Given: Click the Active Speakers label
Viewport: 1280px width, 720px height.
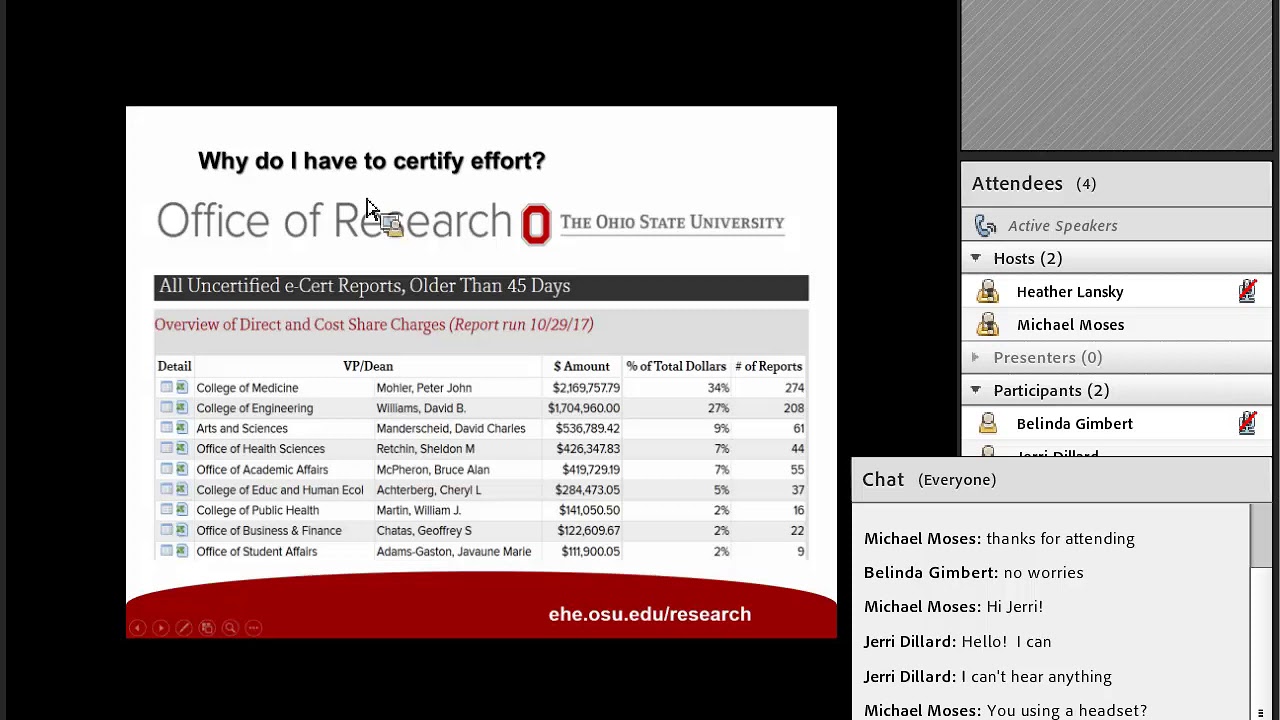Looking at the screenshot, I should coord(1062,226).
